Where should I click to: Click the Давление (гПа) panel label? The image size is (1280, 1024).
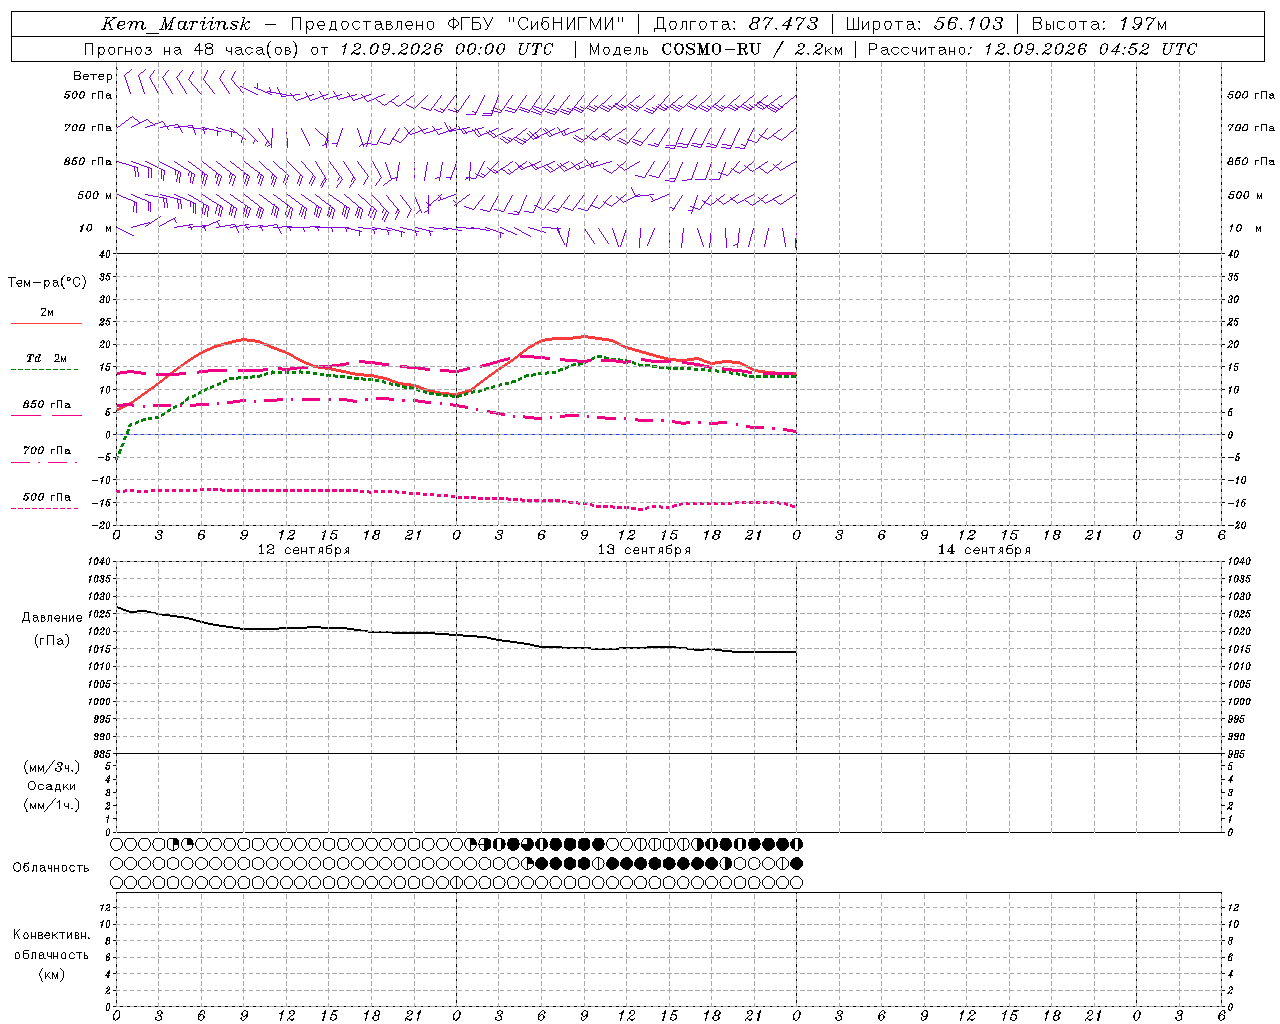point(52,629)
